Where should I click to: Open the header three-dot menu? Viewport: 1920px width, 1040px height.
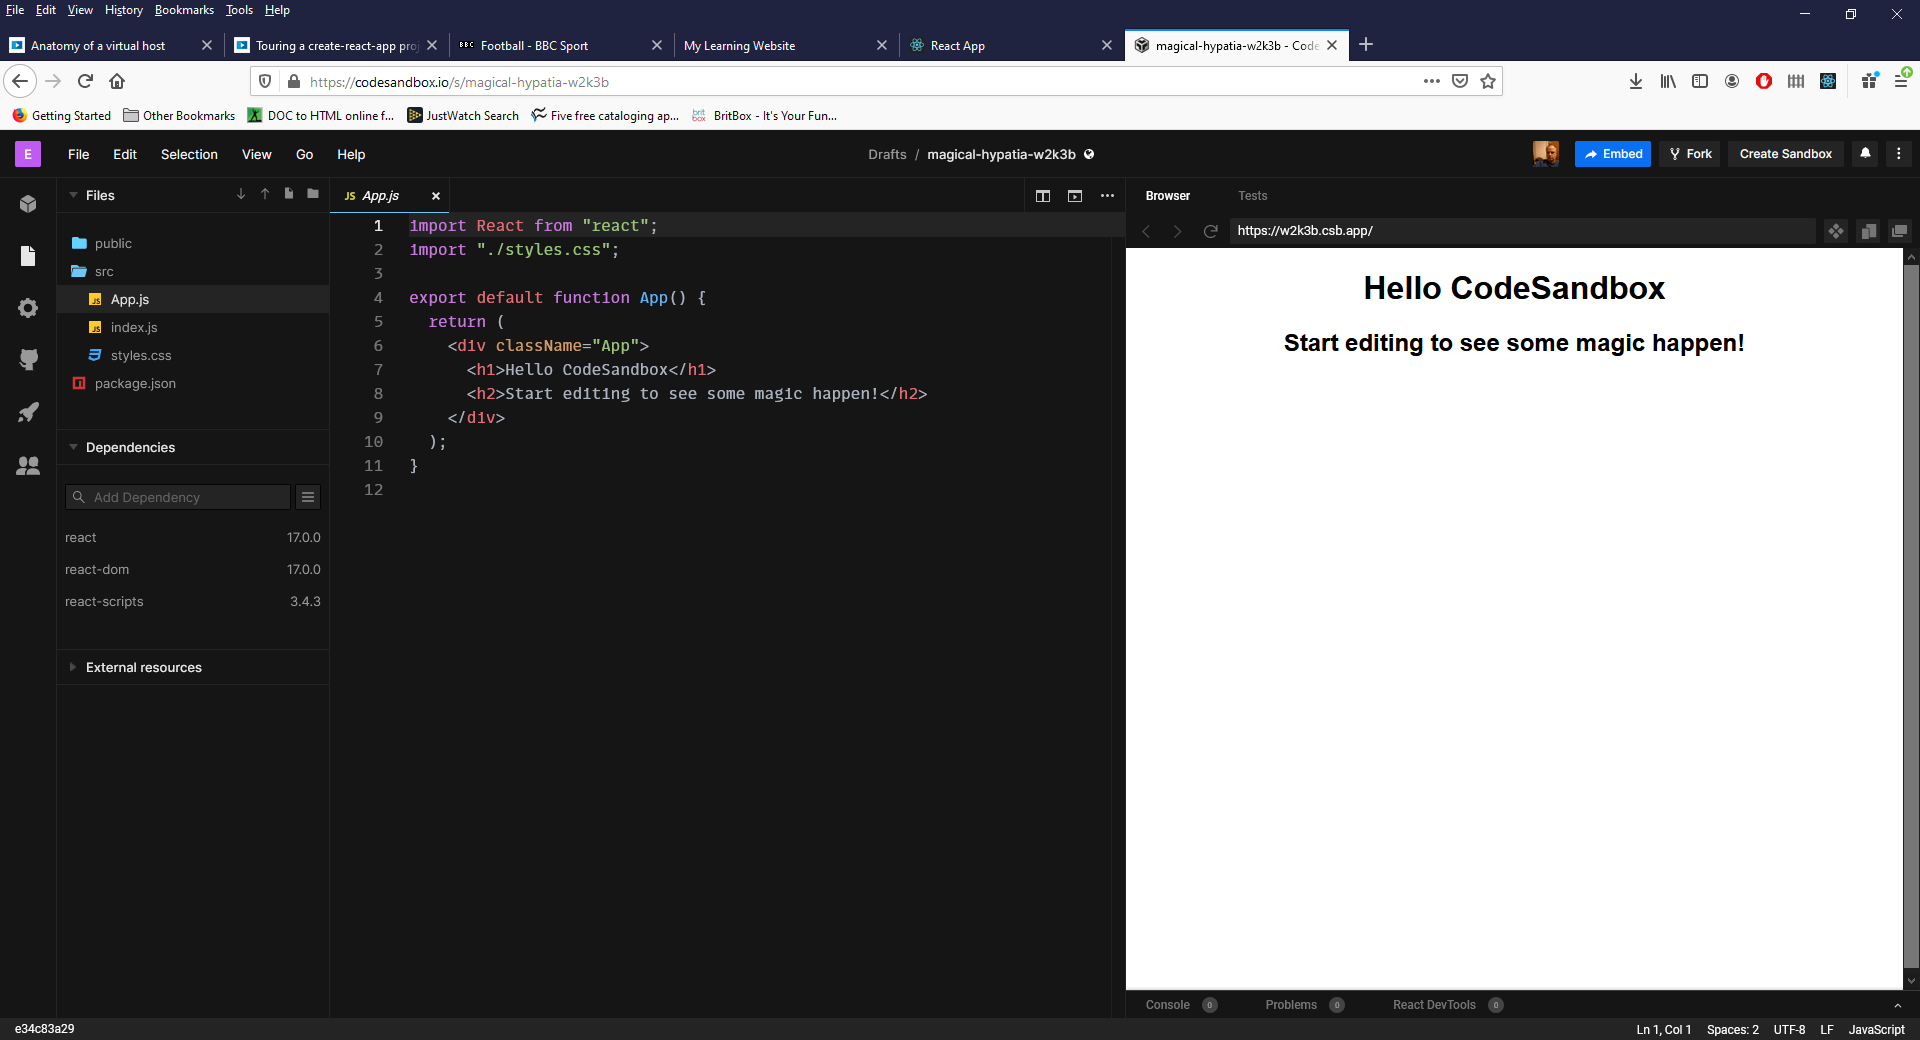pos(1898,154)
